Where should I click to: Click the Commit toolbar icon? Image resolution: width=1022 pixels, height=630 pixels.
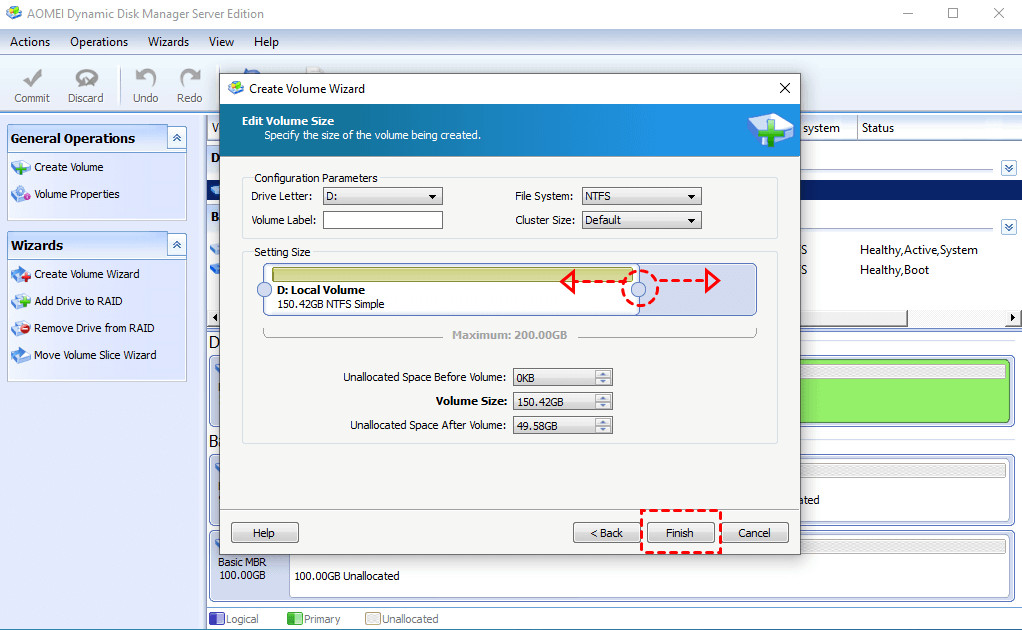tap(32, 79)
